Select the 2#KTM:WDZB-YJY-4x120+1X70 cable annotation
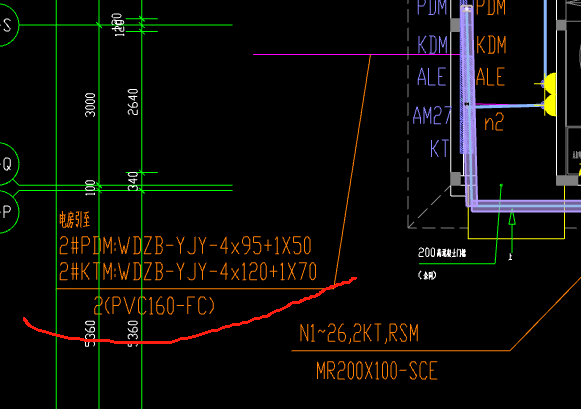581x409 pixels. click(188, 272)
